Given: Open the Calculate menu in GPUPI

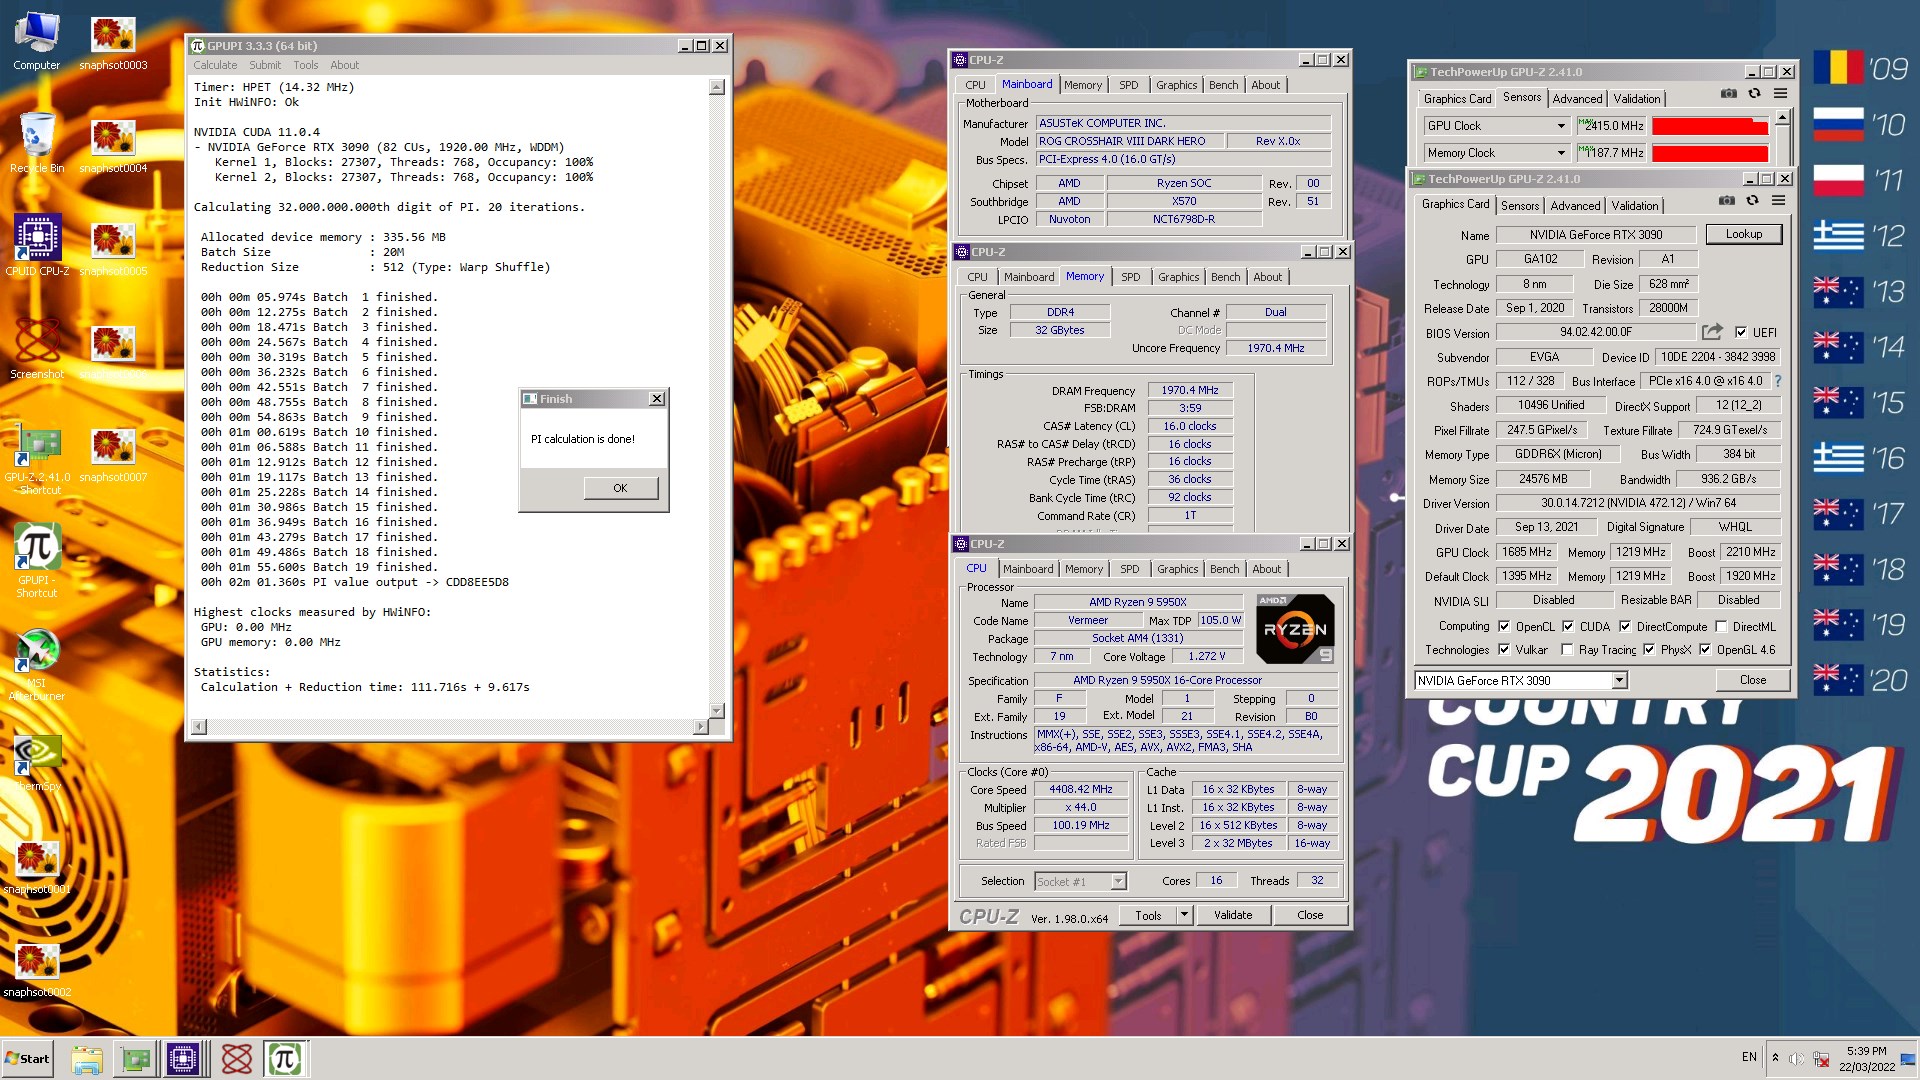Looking at the screenshot, I should point(215,65).
